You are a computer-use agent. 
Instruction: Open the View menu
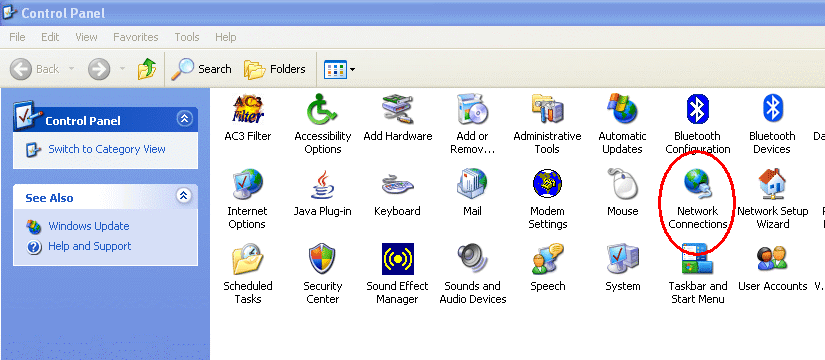pos(86,37)
